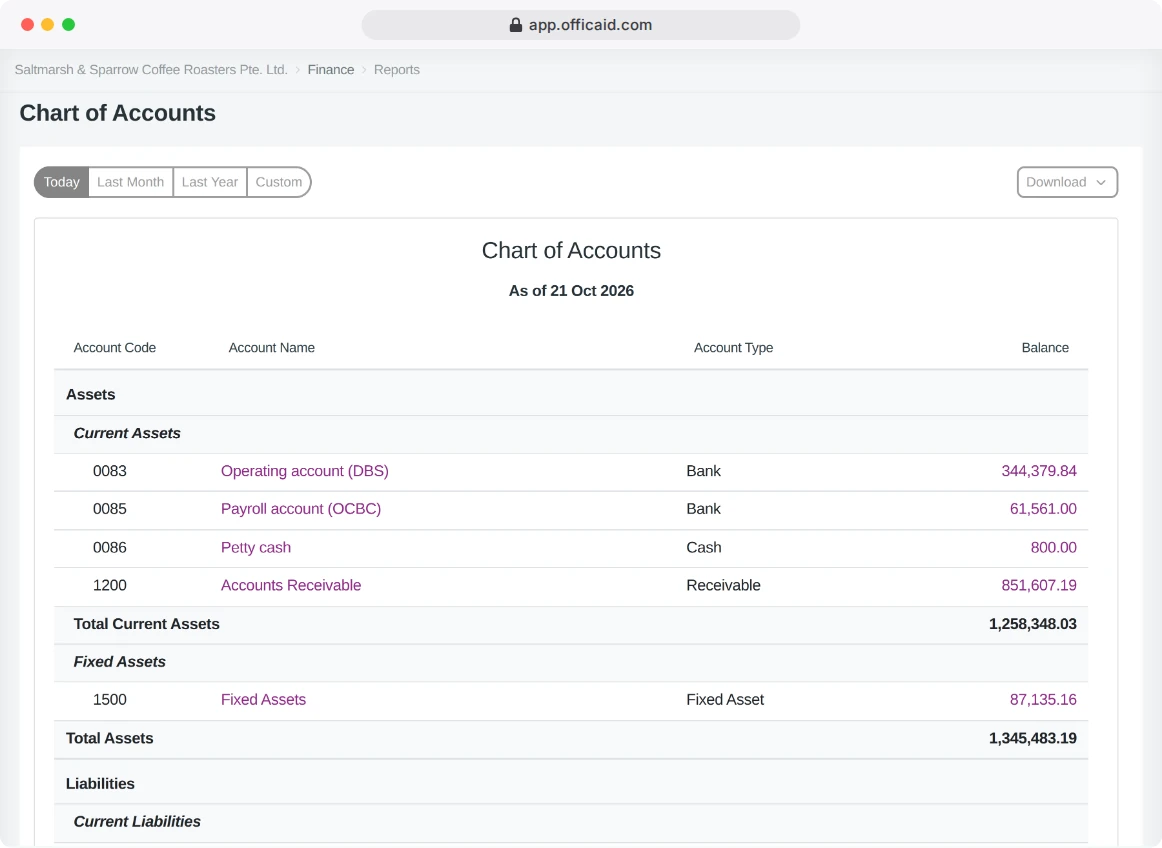Click the Liabilities section header
This screenshot has height=848, width=1162.
[100, 784]
